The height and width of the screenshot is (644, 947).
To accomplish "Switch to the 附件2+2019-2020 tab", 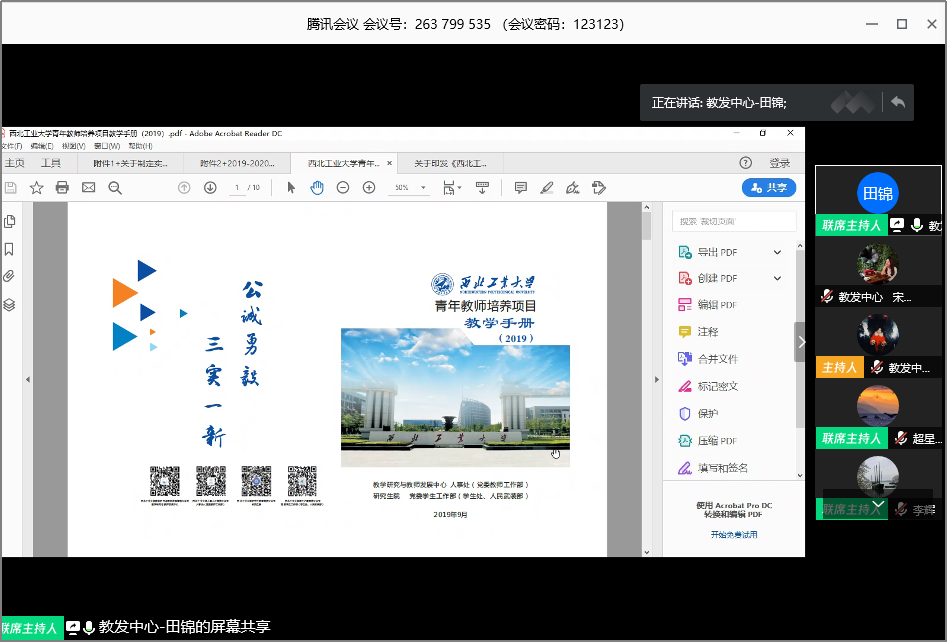I will click(237, 163).
